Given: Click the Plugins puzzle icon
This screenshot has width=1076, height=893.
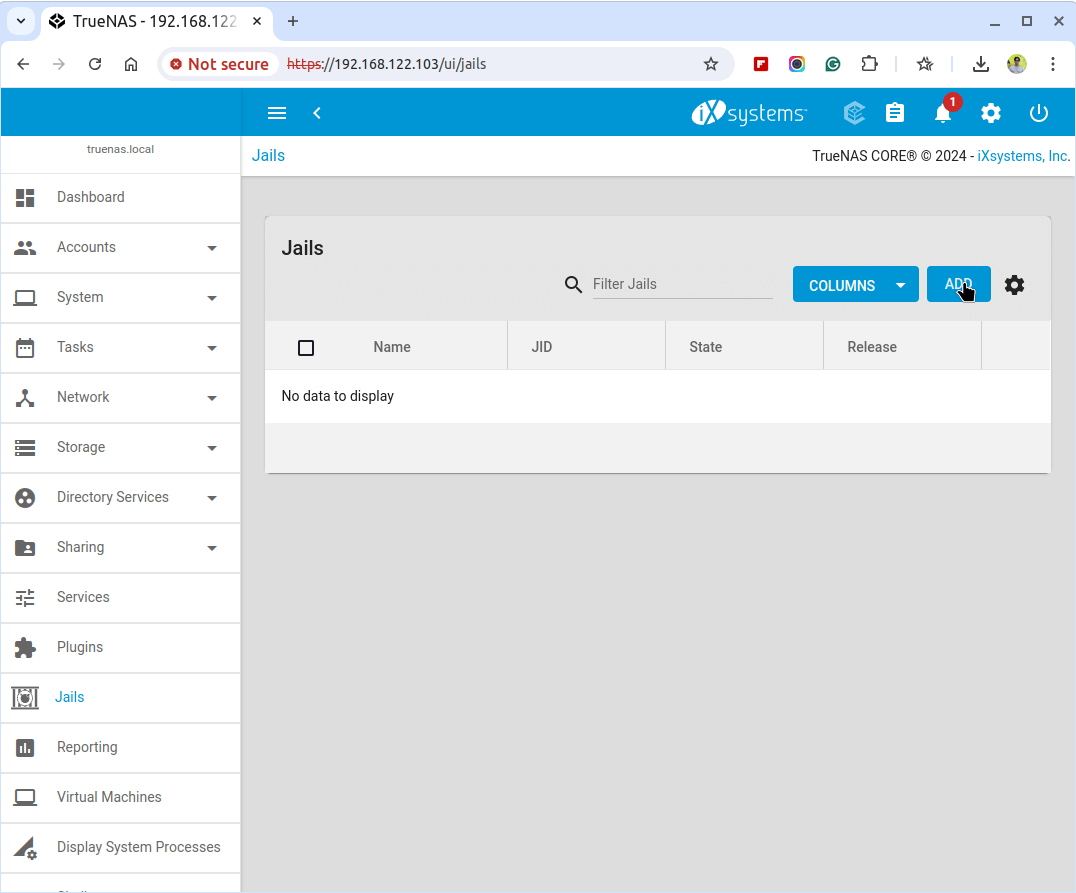Looking at the screenshot, I should (25, 647).
